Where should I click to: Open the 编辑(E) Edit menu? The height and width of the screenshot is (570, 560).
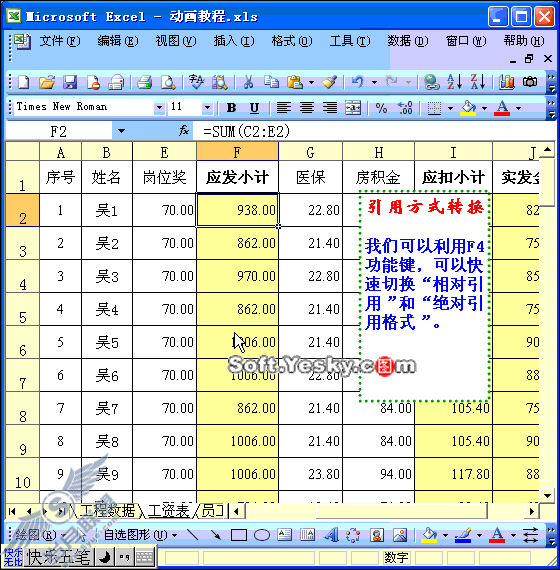[x=118, y=41]
